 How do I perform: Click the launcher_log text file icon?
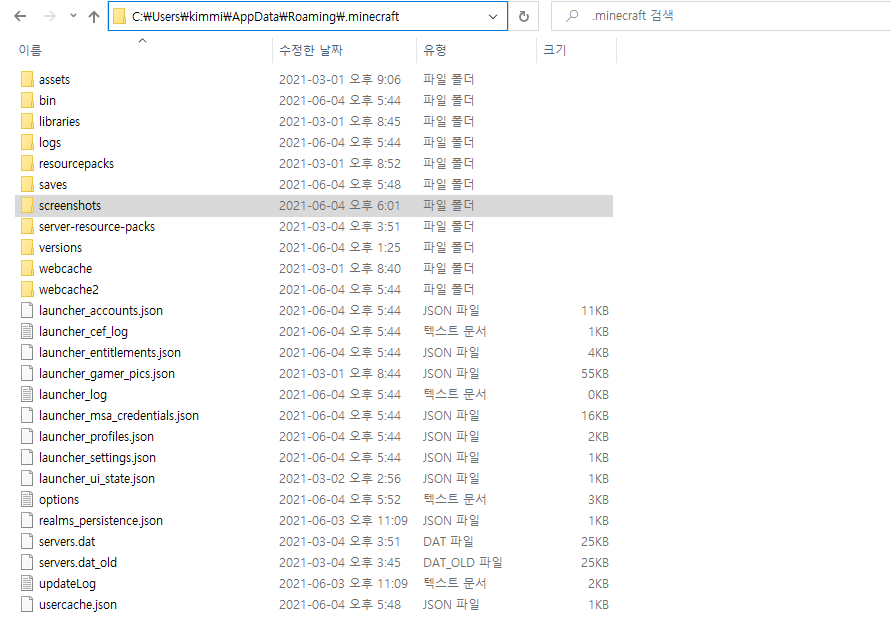(x=27, y=395)
